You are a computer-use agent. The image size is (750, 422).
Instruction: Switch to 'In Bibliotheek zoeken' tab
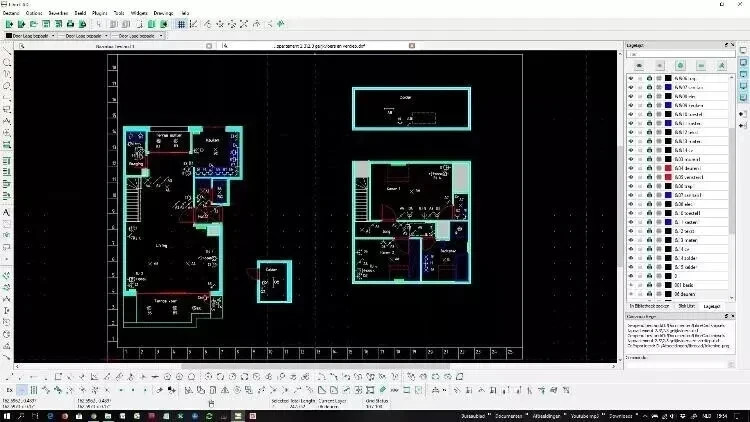click(x=649, y=306)
